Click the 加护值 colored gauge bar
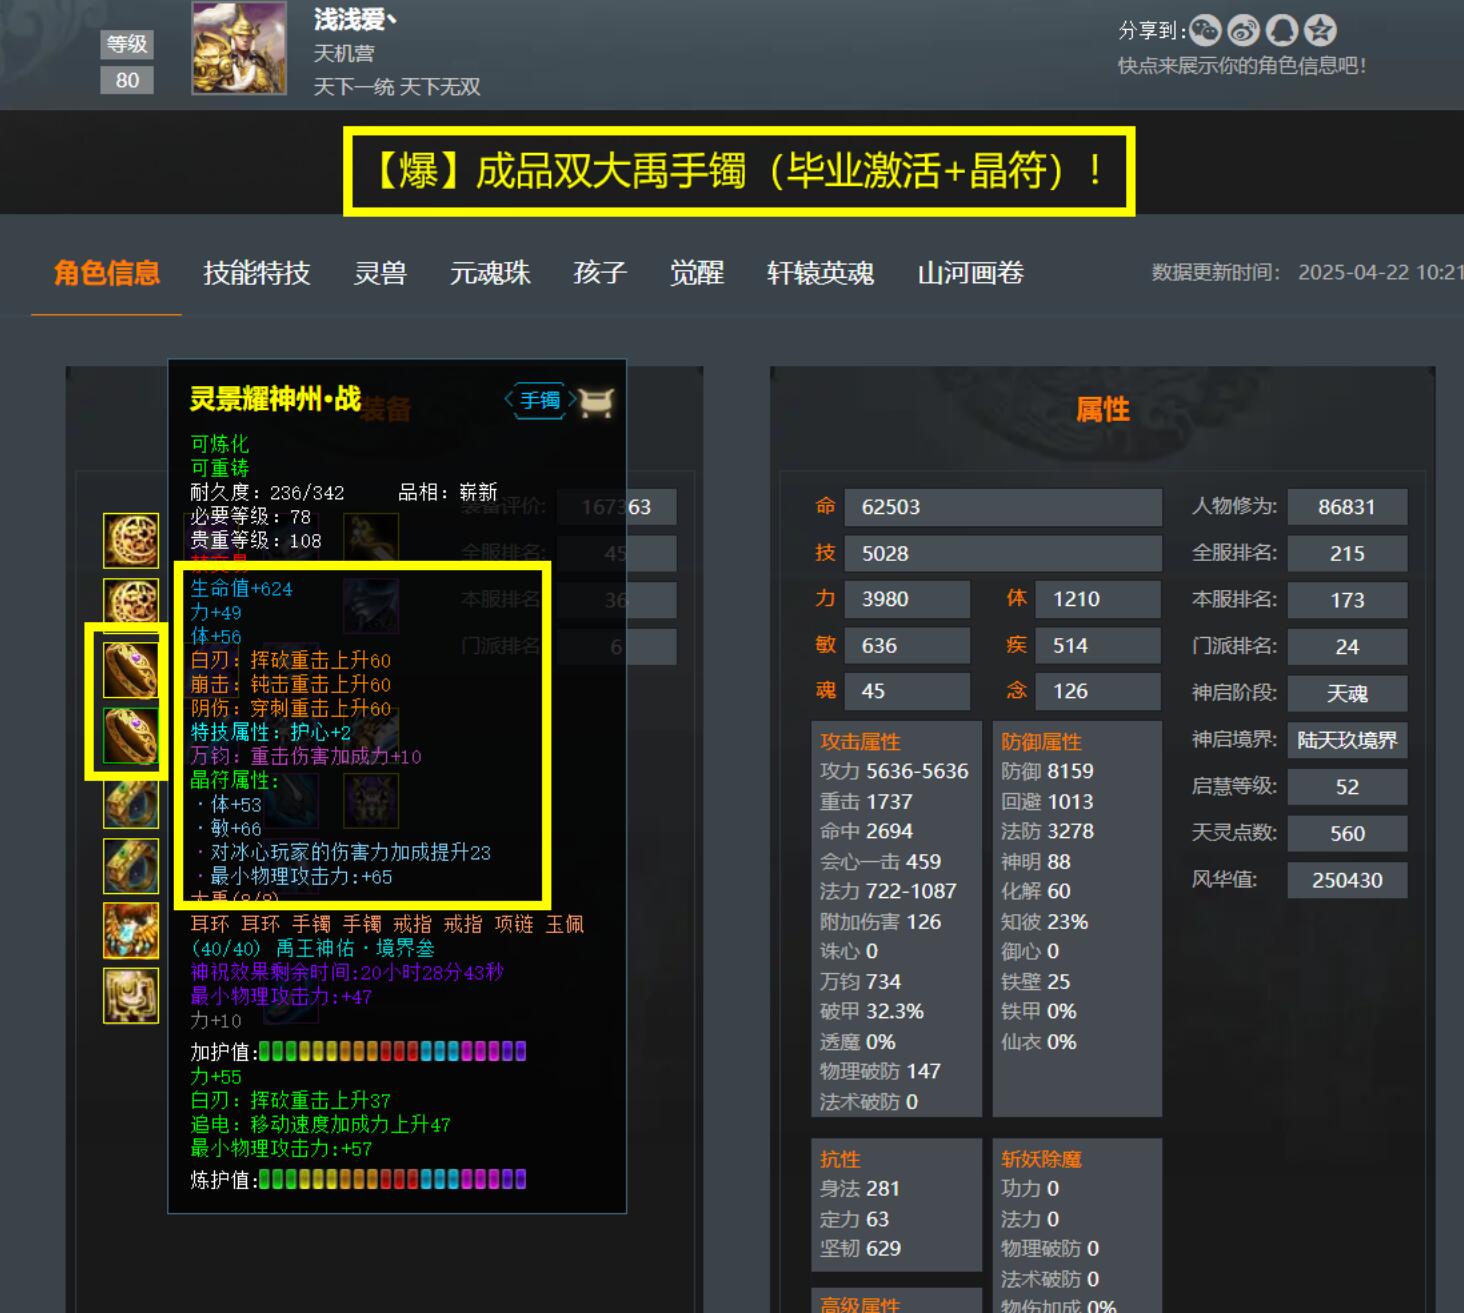 393,1051
